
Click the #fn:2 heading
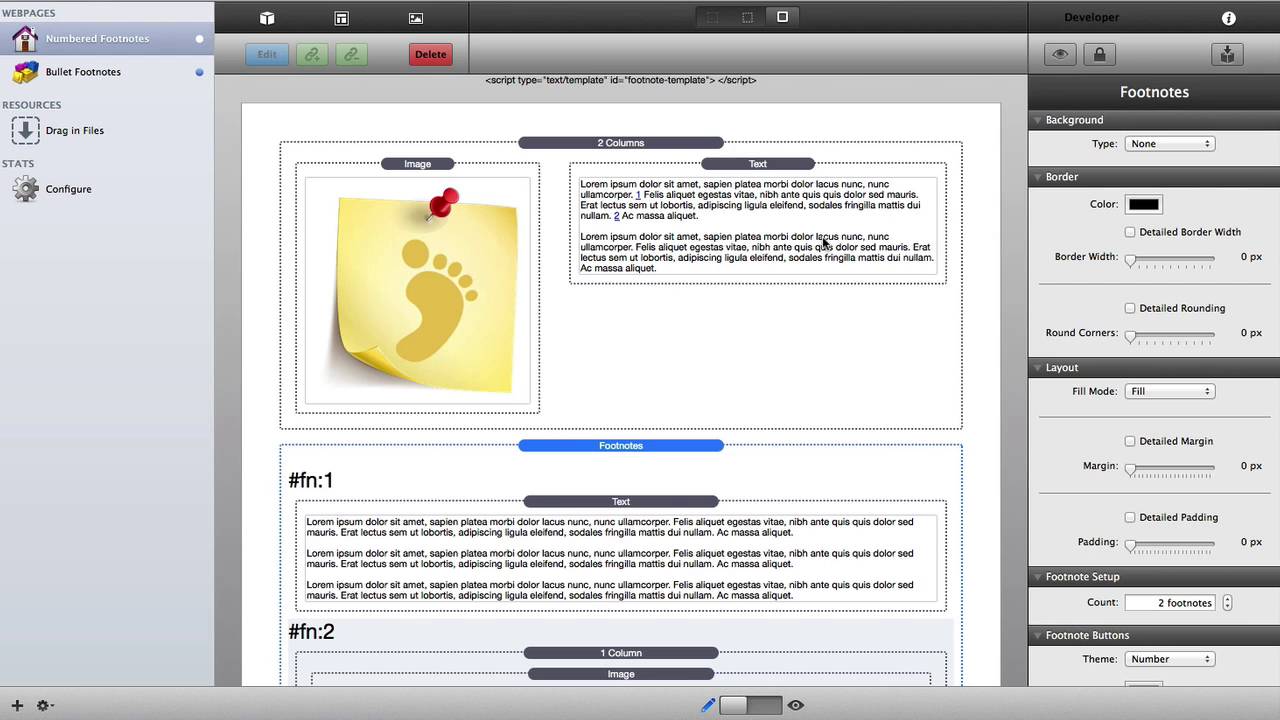[311, 632]
